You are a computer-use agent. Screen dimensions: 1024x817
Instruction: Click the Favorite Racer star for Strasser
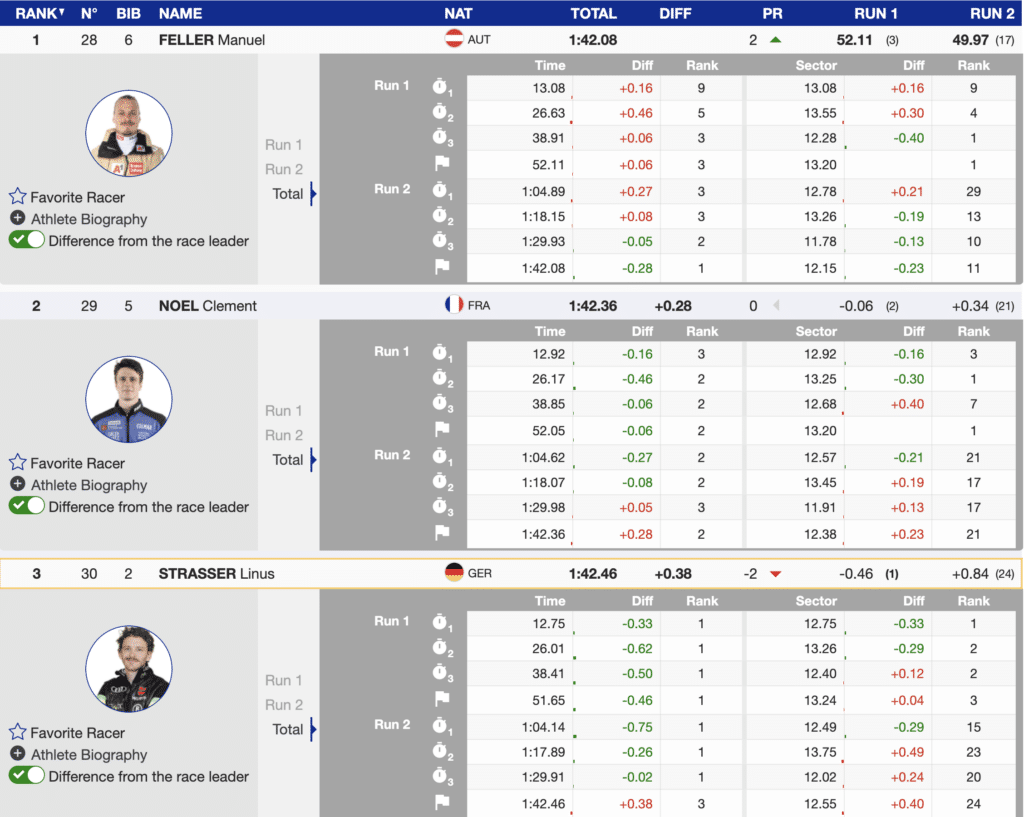pyautogui.click(x=18, y=733)
